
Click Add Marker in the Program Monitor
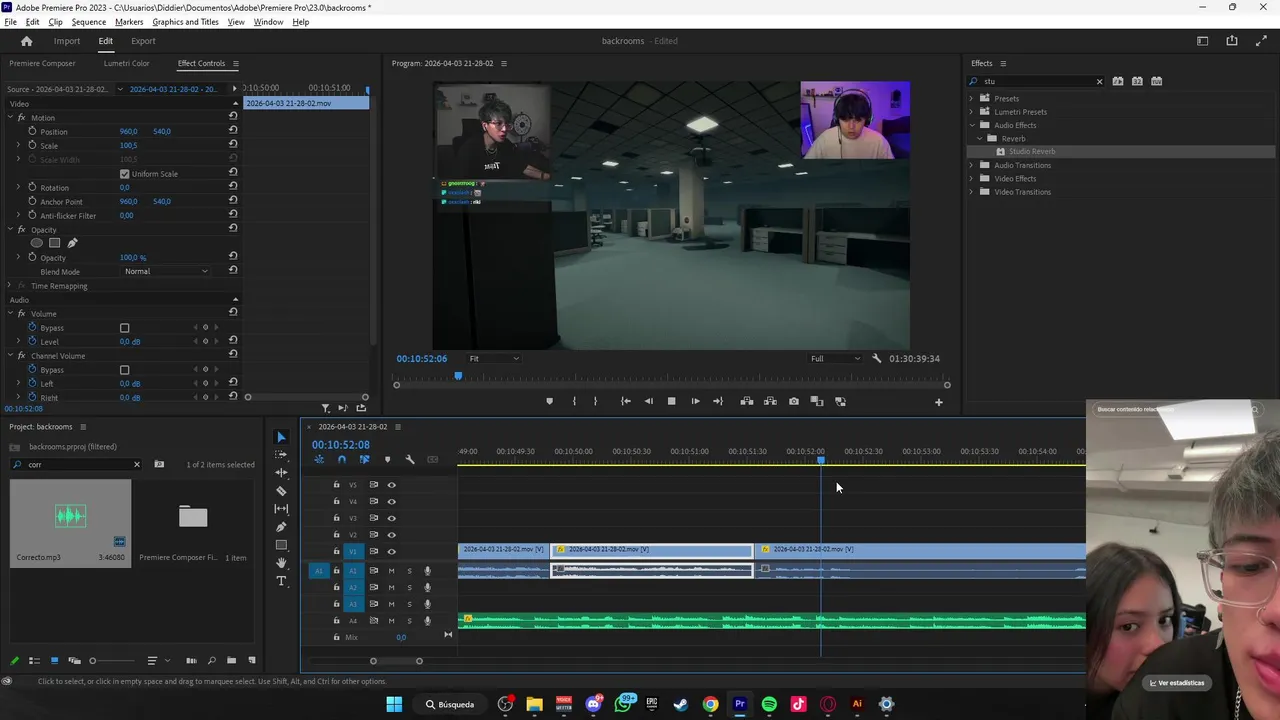point(549,401)
